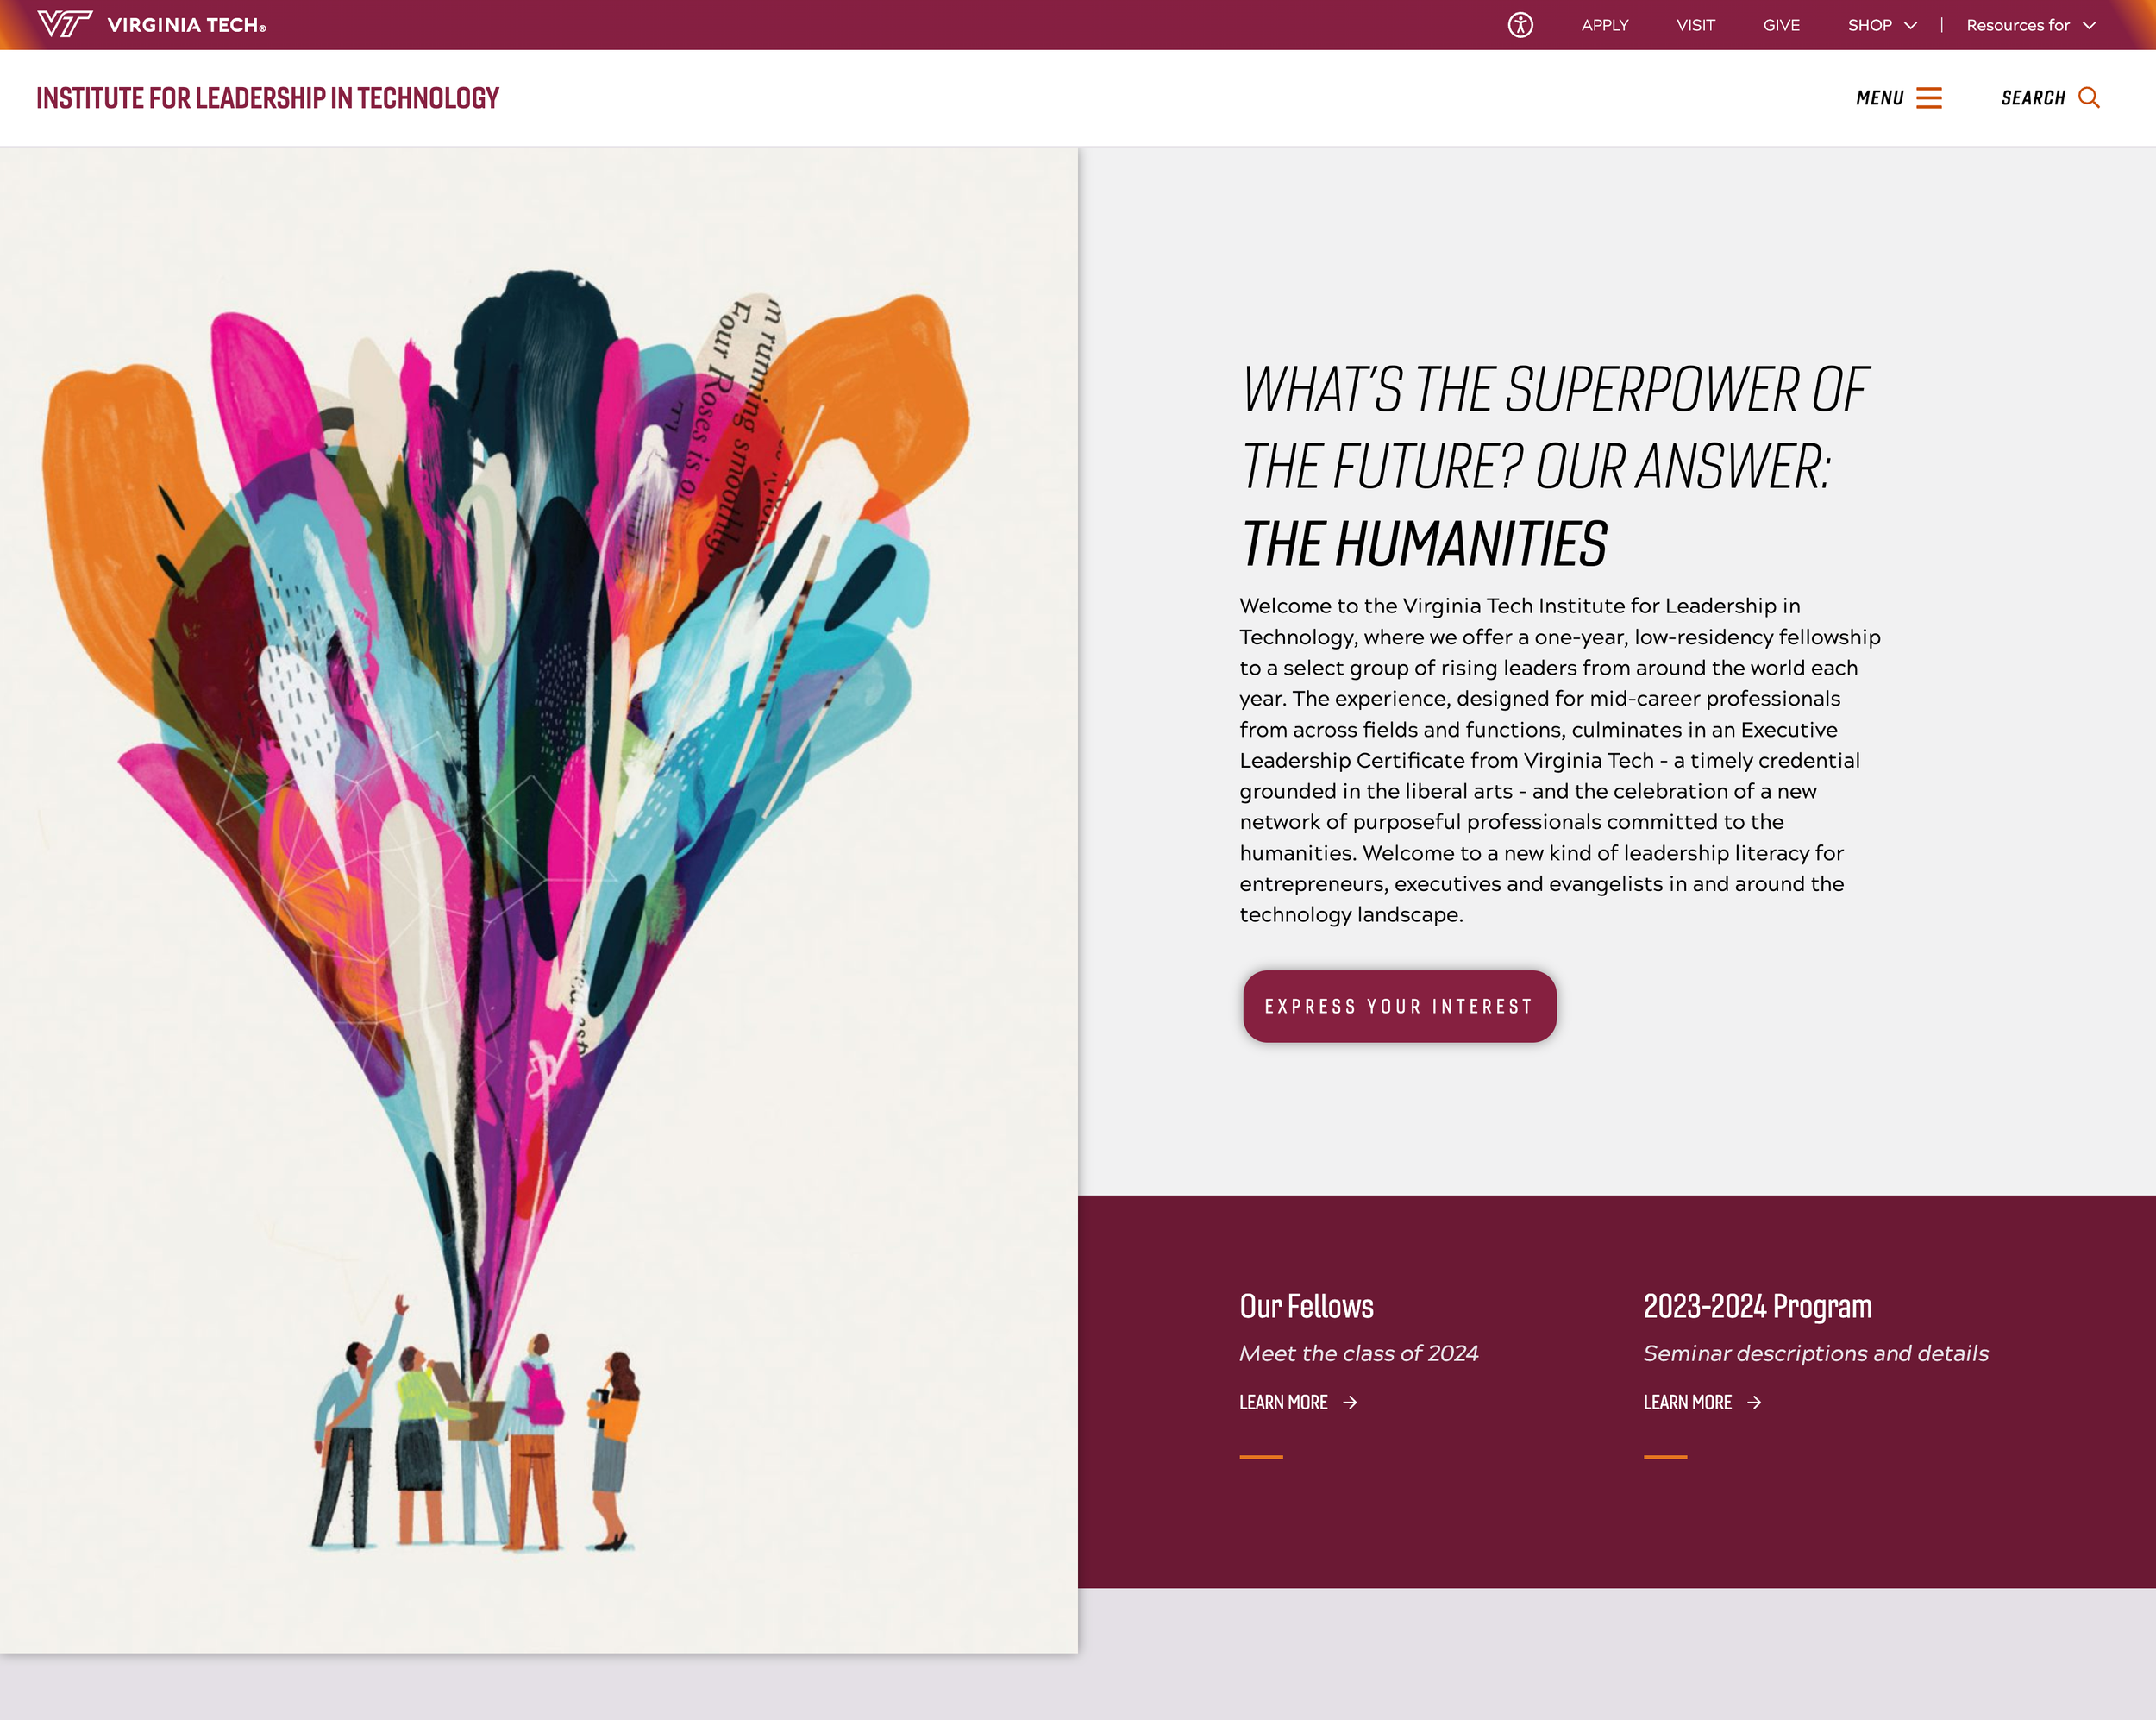Click Institute for Leadership in Technology title
This screenshot has height=1720, width=2156.
(x=267, y=98)
